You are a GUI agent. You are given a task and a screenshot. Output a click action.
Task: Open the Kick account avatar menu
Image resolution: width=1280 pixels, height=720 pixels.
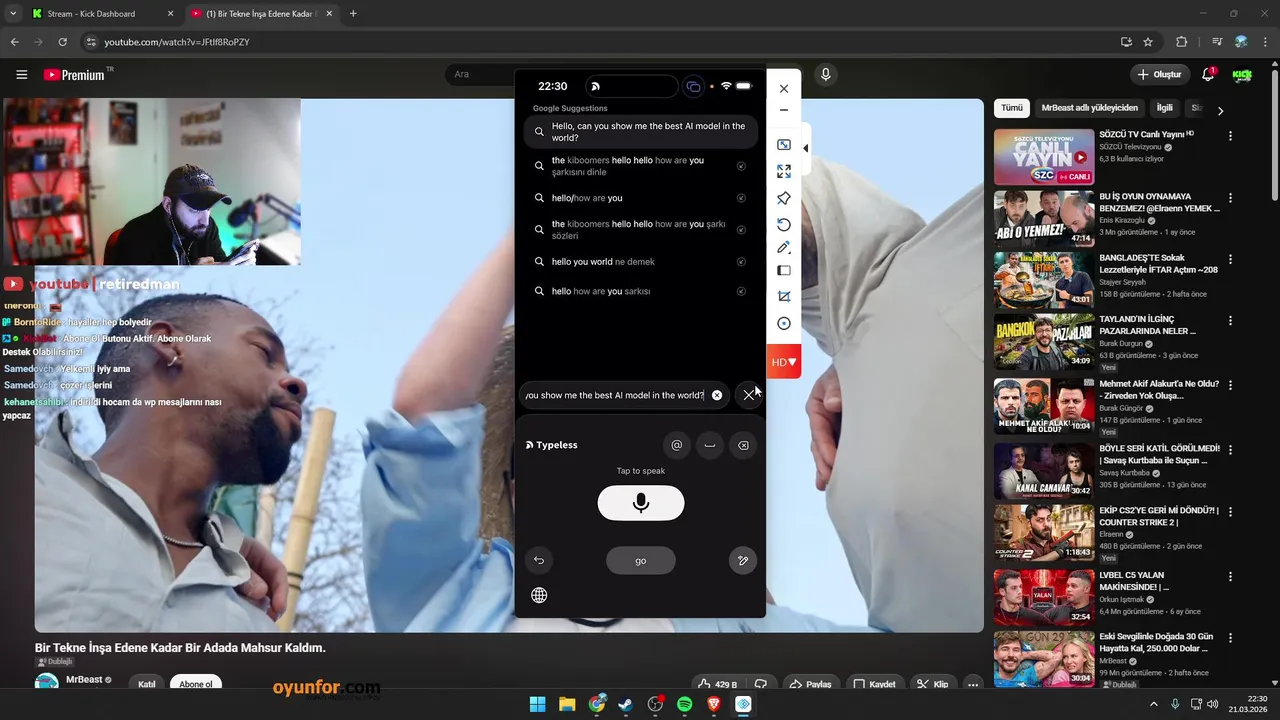pos(1242,74)
